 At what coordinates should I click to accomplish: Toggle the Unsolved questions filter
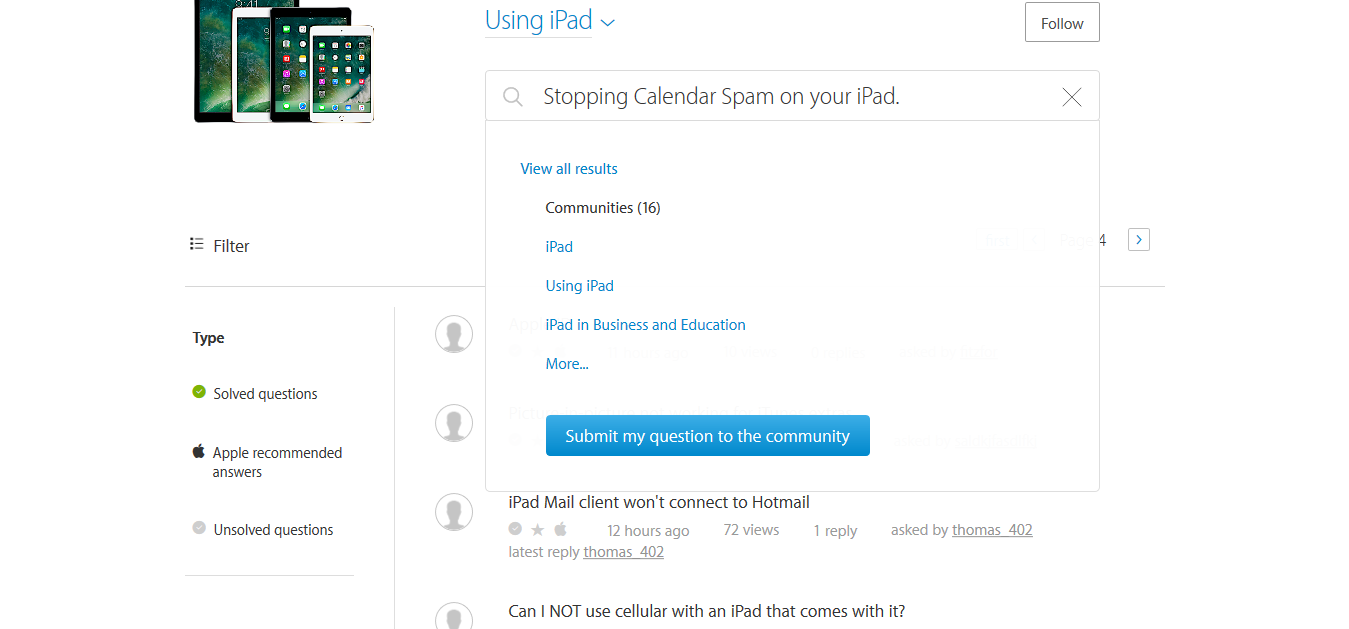pos(273,530)
